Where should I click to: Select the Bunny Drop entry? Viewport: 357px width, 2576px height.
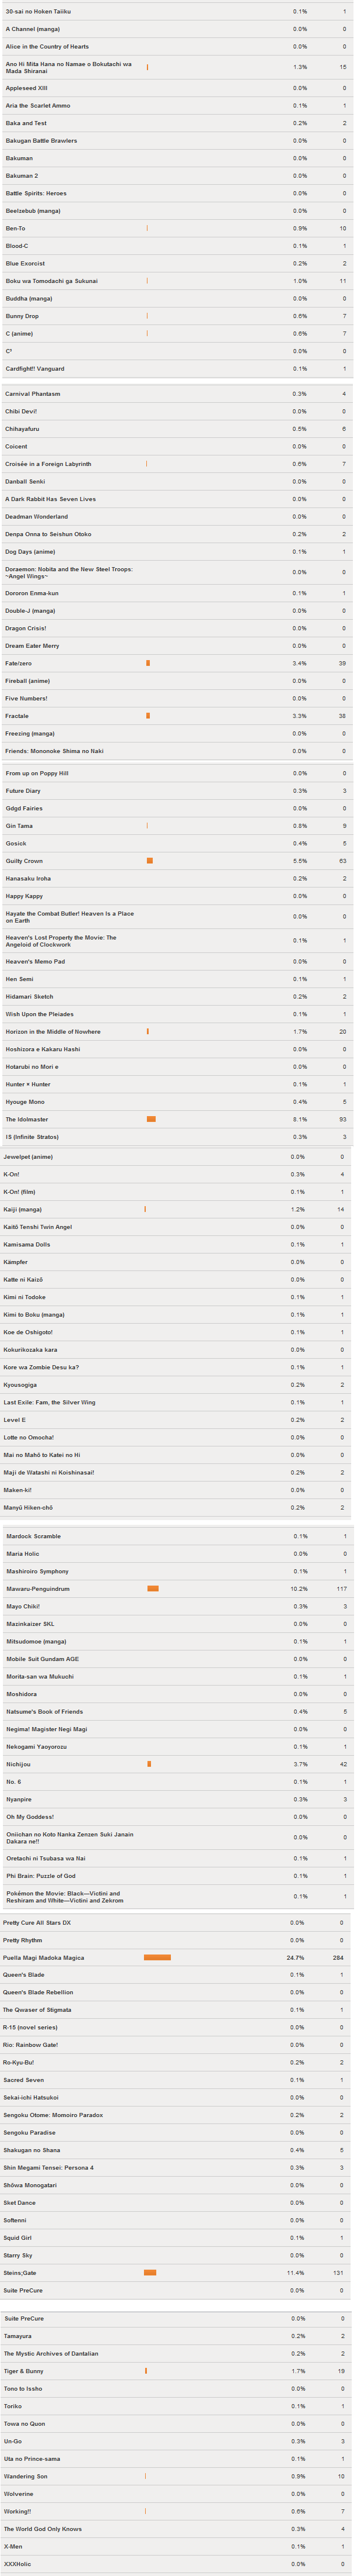point(22,316)
